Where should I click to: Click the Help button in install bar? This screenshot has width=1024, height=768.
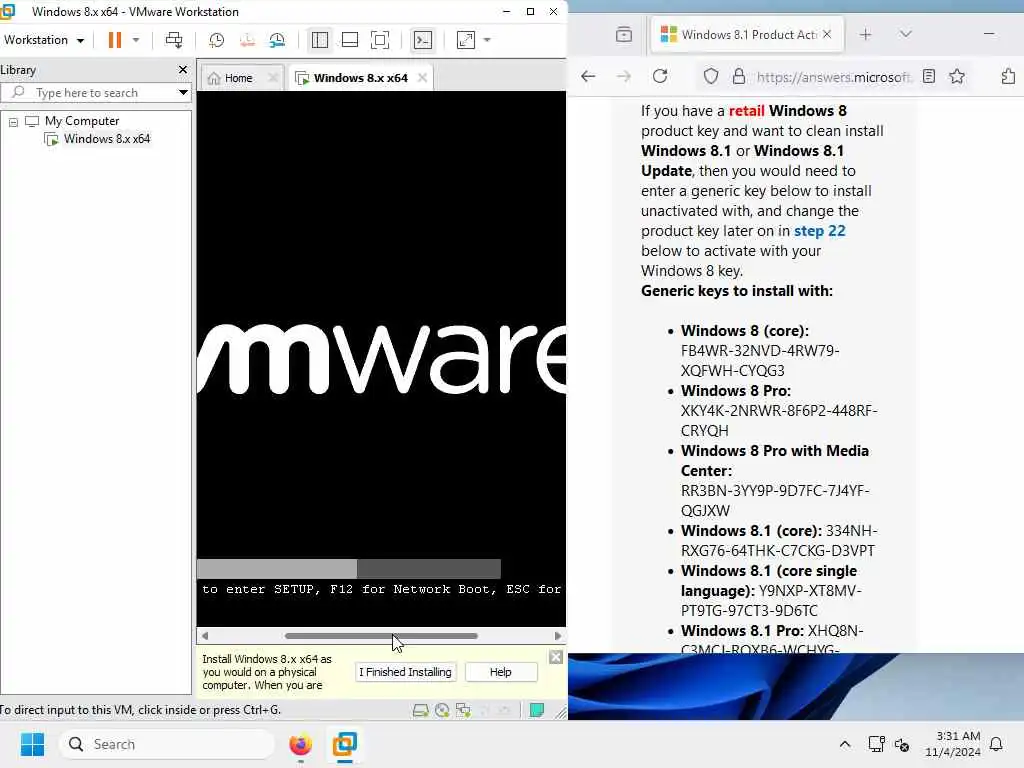tap(501, 672)
